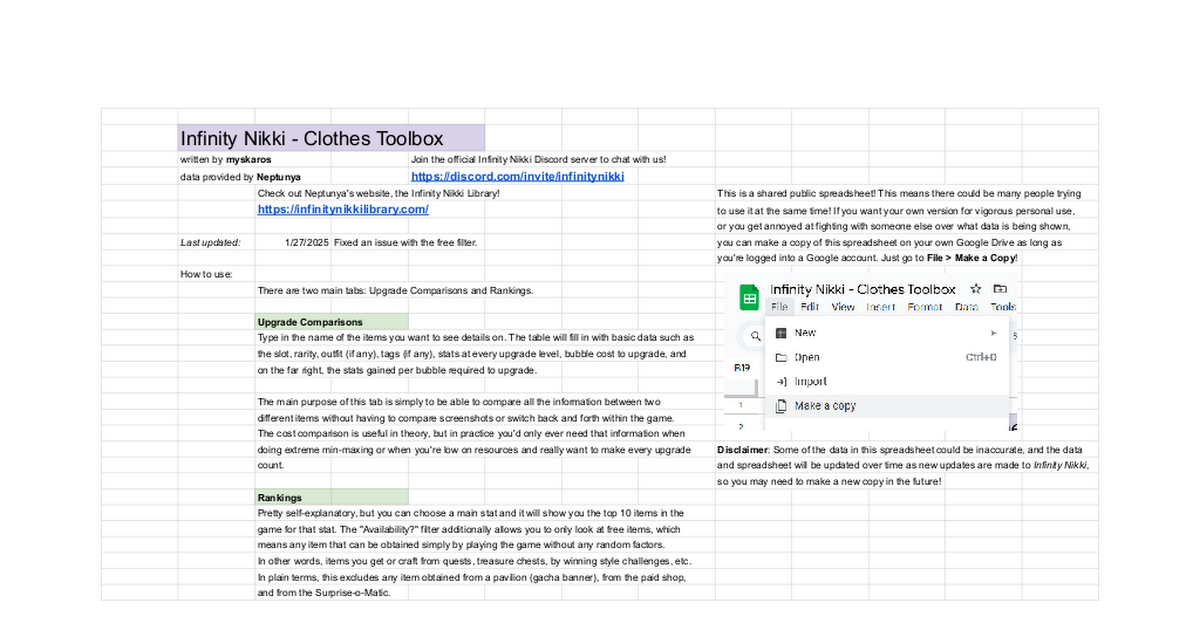This screenshot has height=630, width=1200.
Task: Open the Data menu in the embedded screenshot
Action: click(x=967, y=307)
